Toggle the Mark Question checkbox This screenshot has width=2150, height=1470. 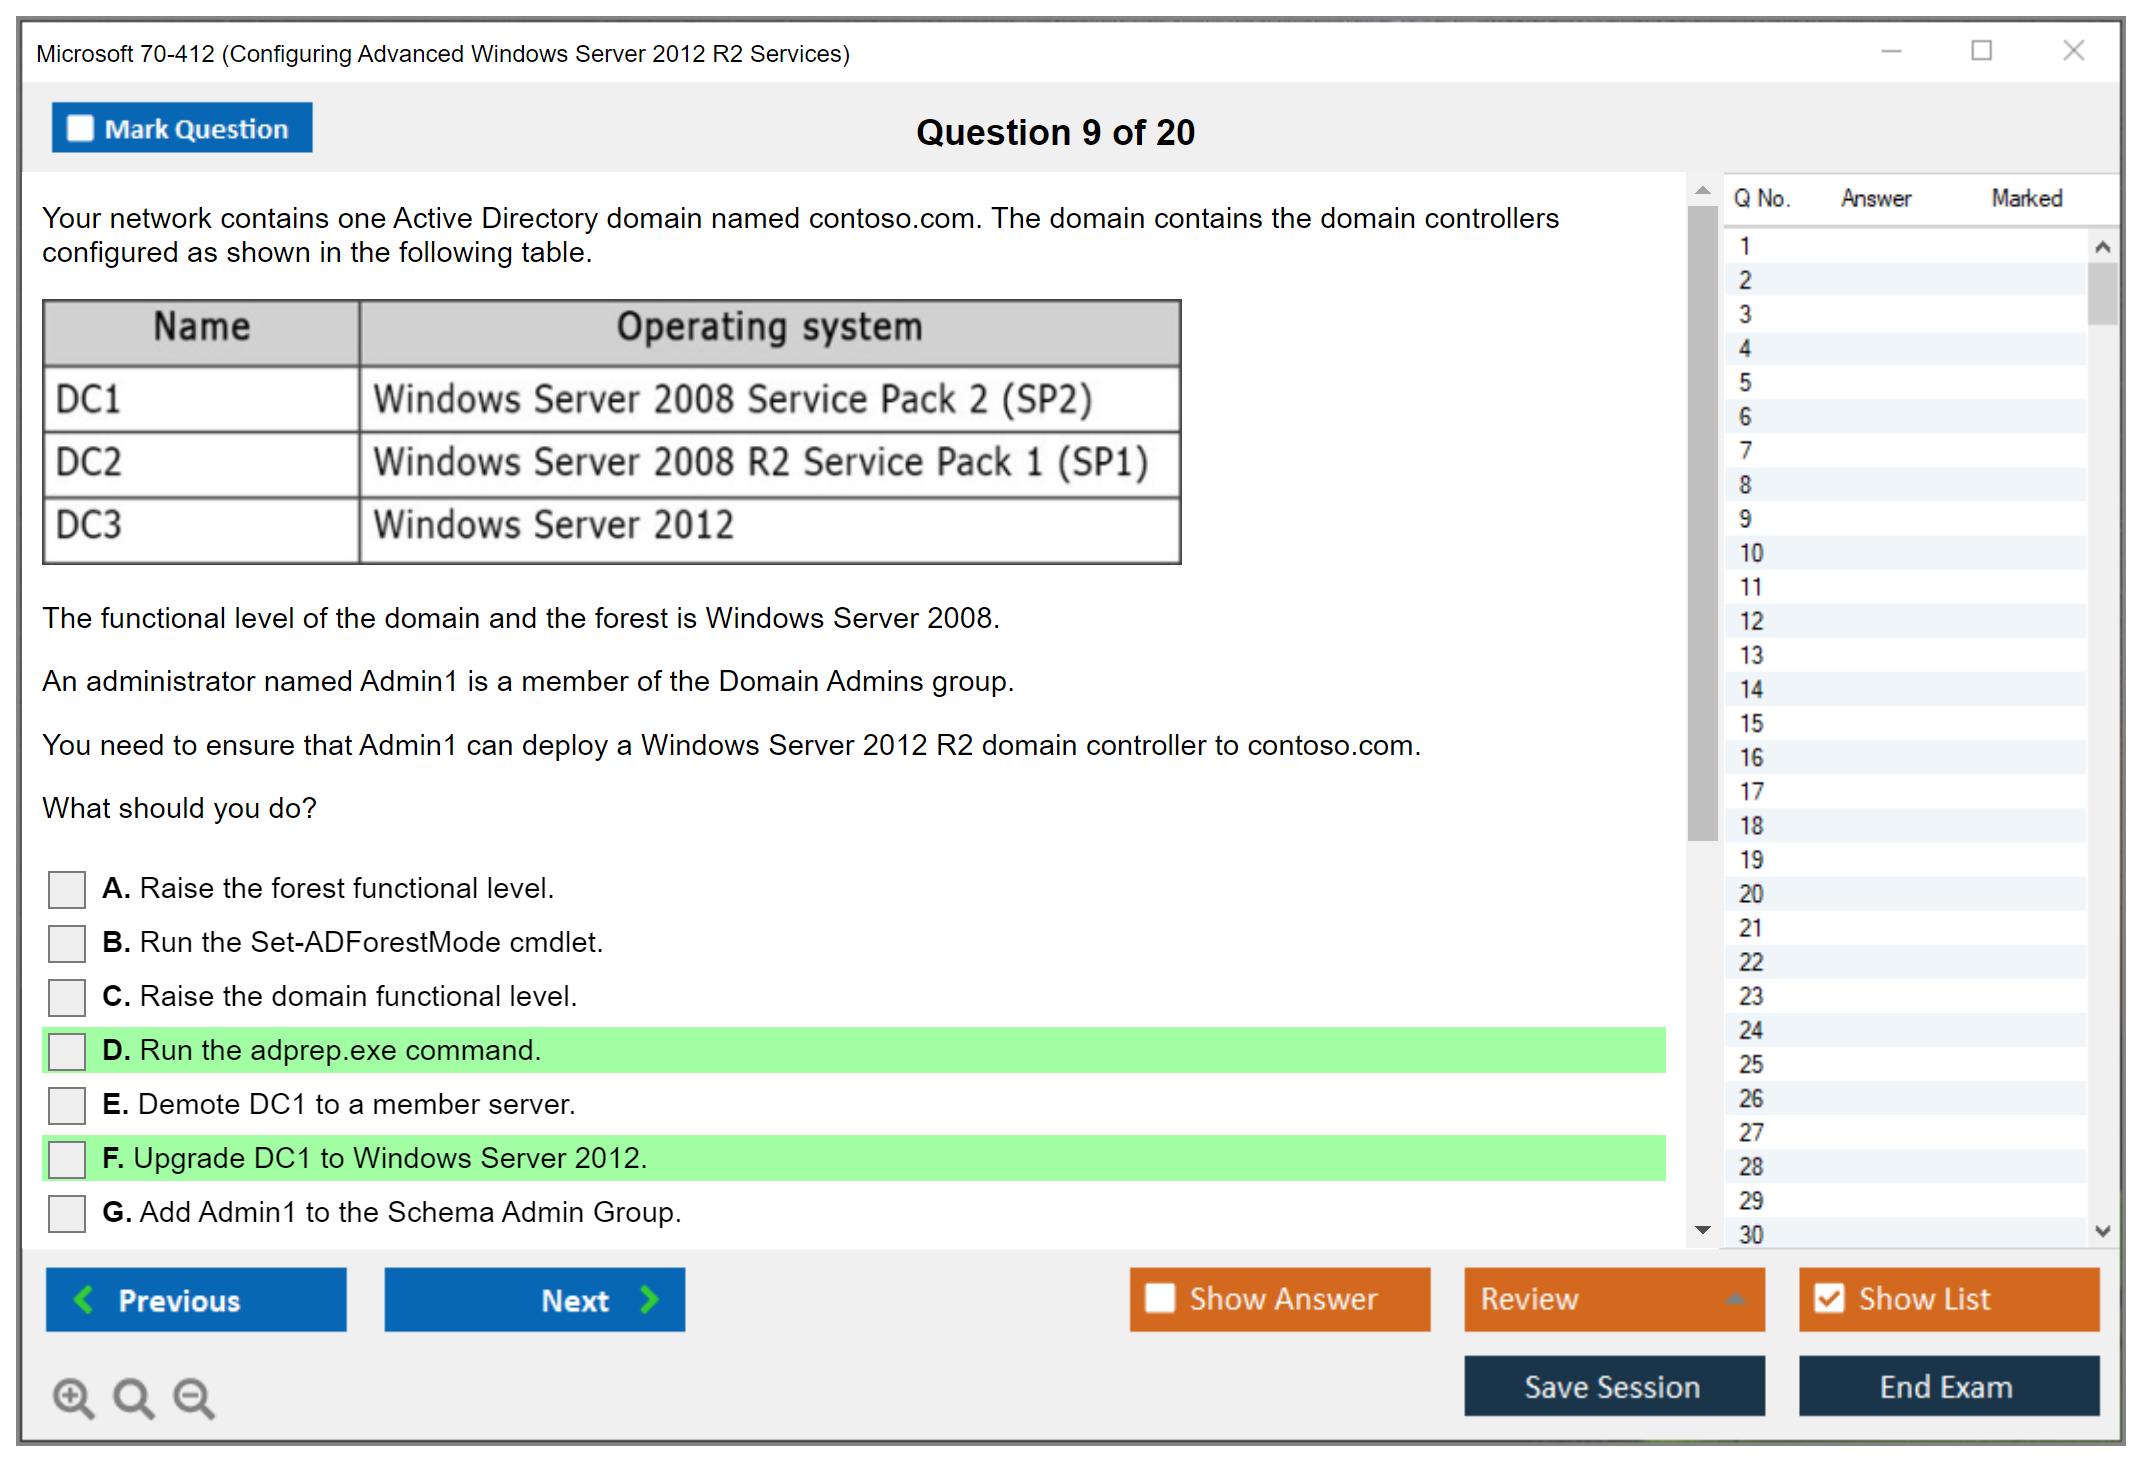[80, 129]
